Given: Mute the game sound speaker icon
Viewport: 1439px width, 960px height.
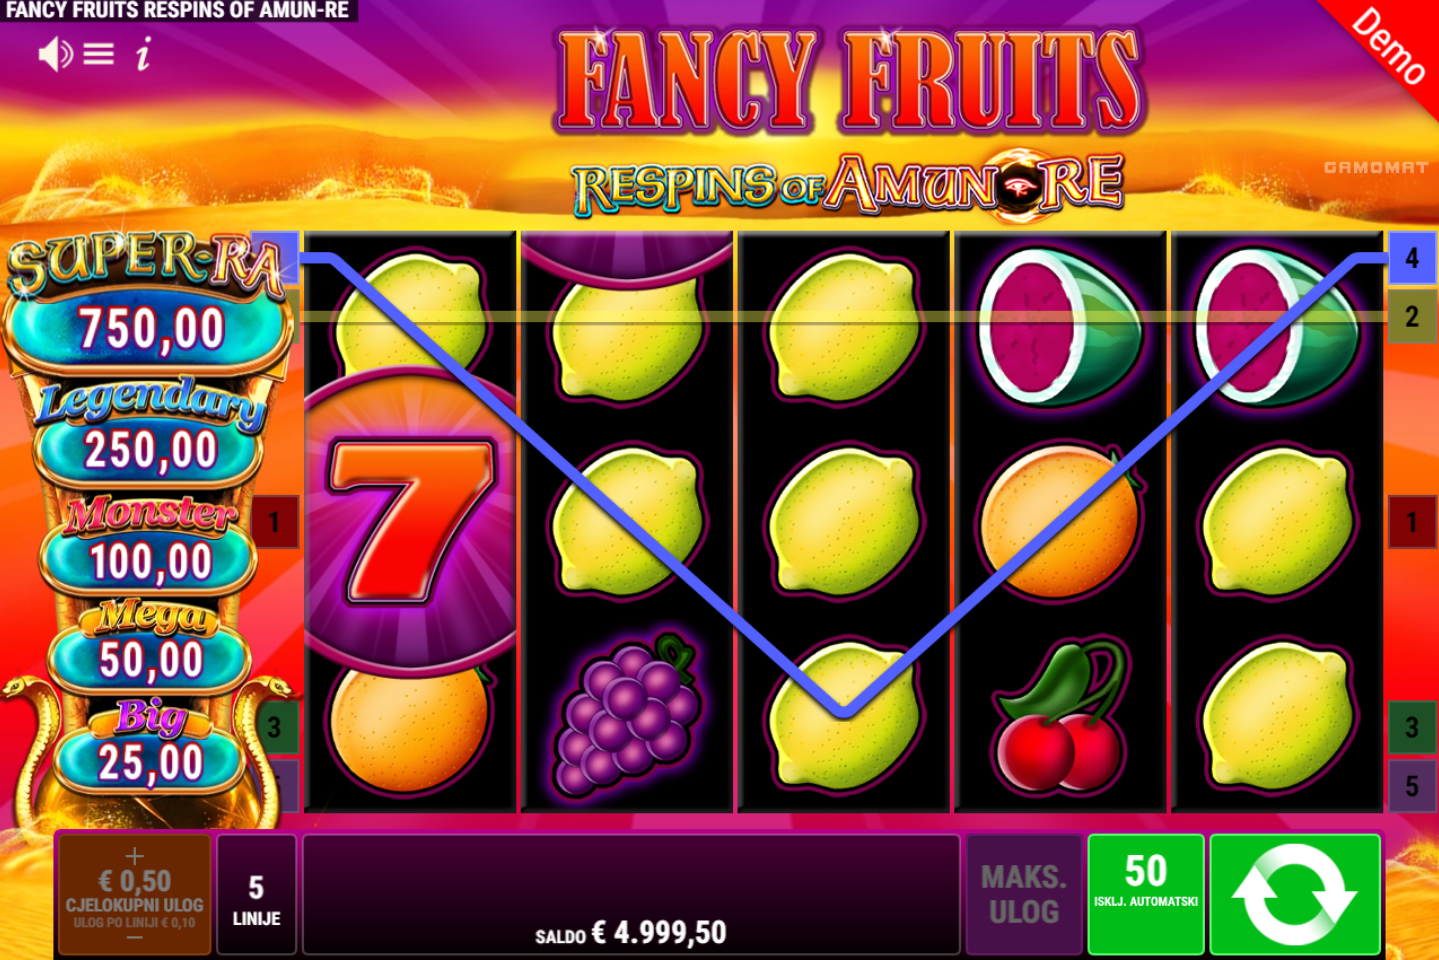Looking at the screenshot, I should click(55, 54).
